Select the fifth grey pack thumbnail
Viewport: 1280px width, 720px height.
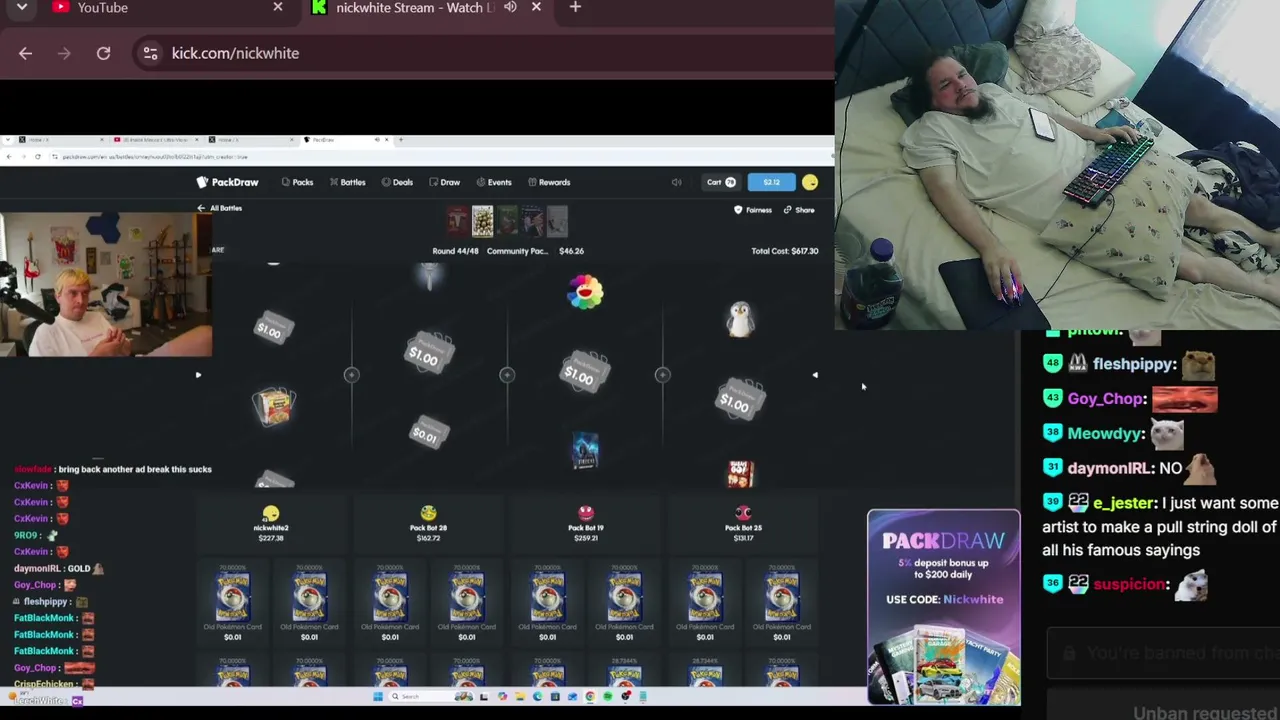coord(557,221)
